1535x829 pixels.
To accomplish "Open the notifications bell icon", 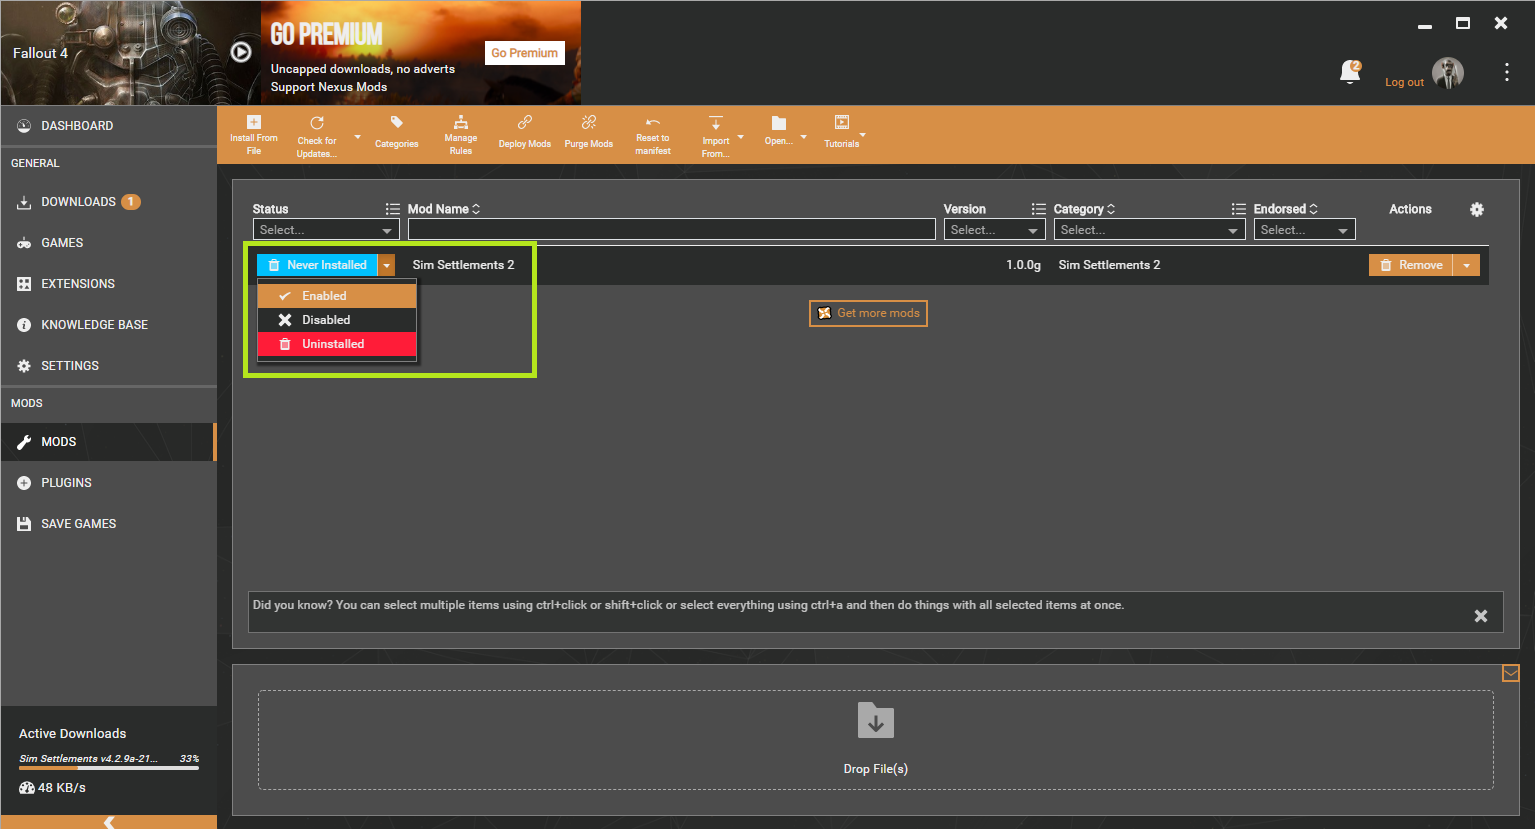I will tap(1350, 72).
